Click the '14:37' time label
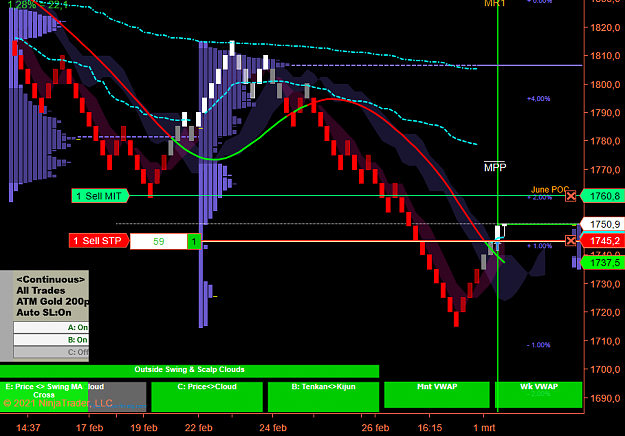The height and width of the screenshot is (436, 625). click(28, 428)
